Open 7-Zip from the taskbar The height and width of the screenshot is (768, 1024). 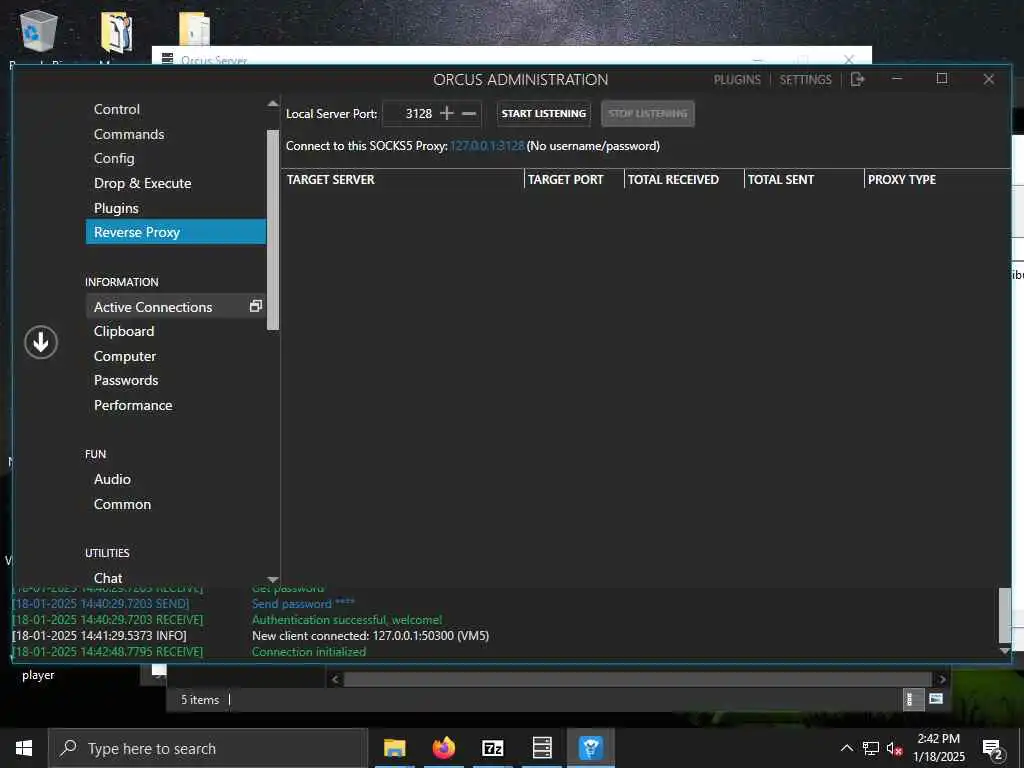492,748
